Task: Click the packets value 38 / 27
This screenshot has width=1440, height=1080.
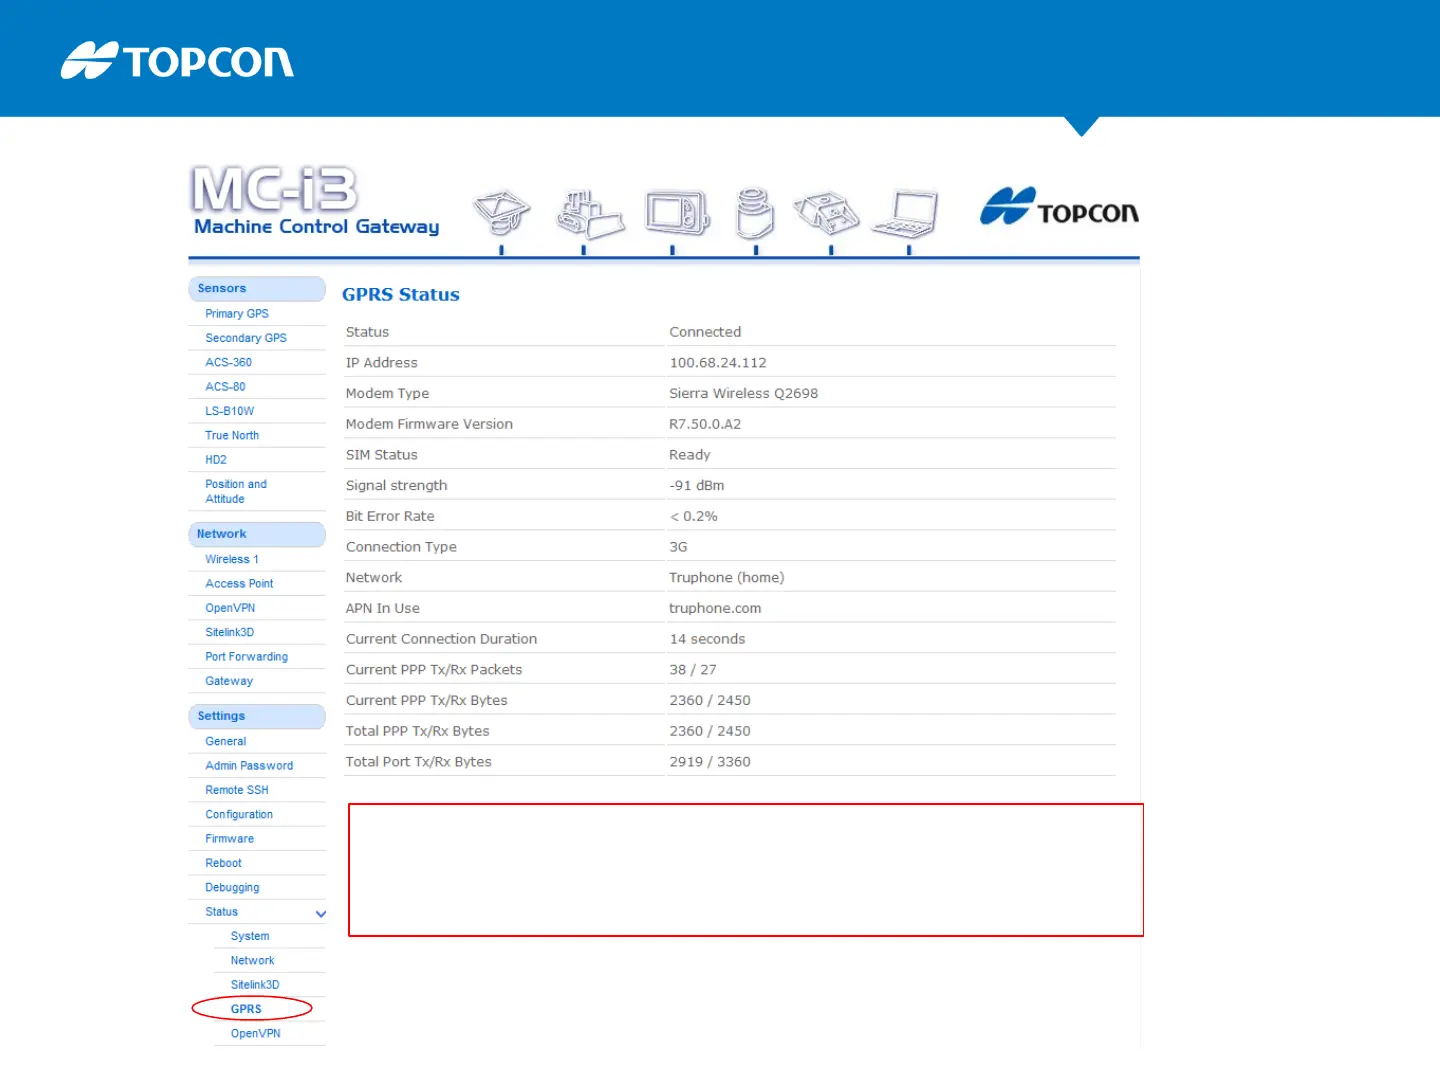Action: [693, 670]
